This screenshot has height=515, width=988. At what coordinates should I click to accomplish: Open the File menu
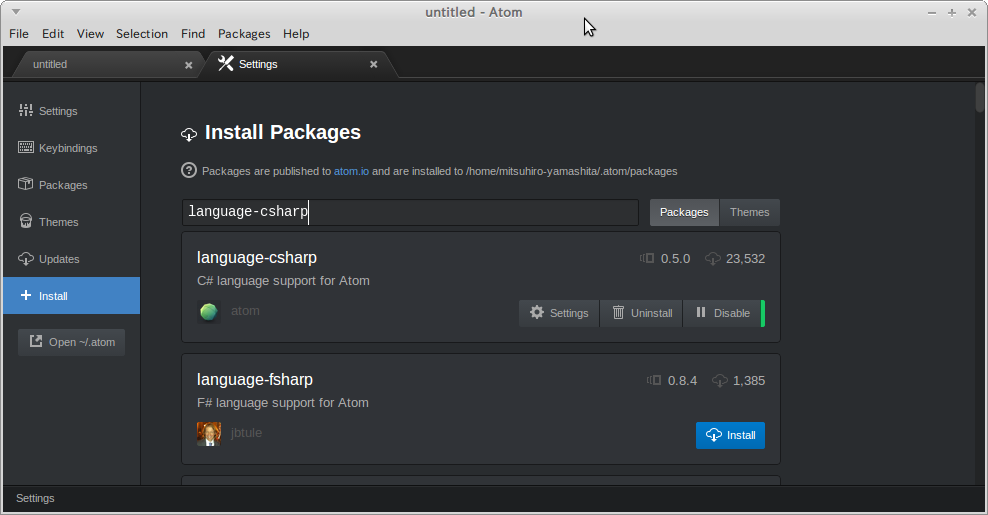(x=19, y=34)
